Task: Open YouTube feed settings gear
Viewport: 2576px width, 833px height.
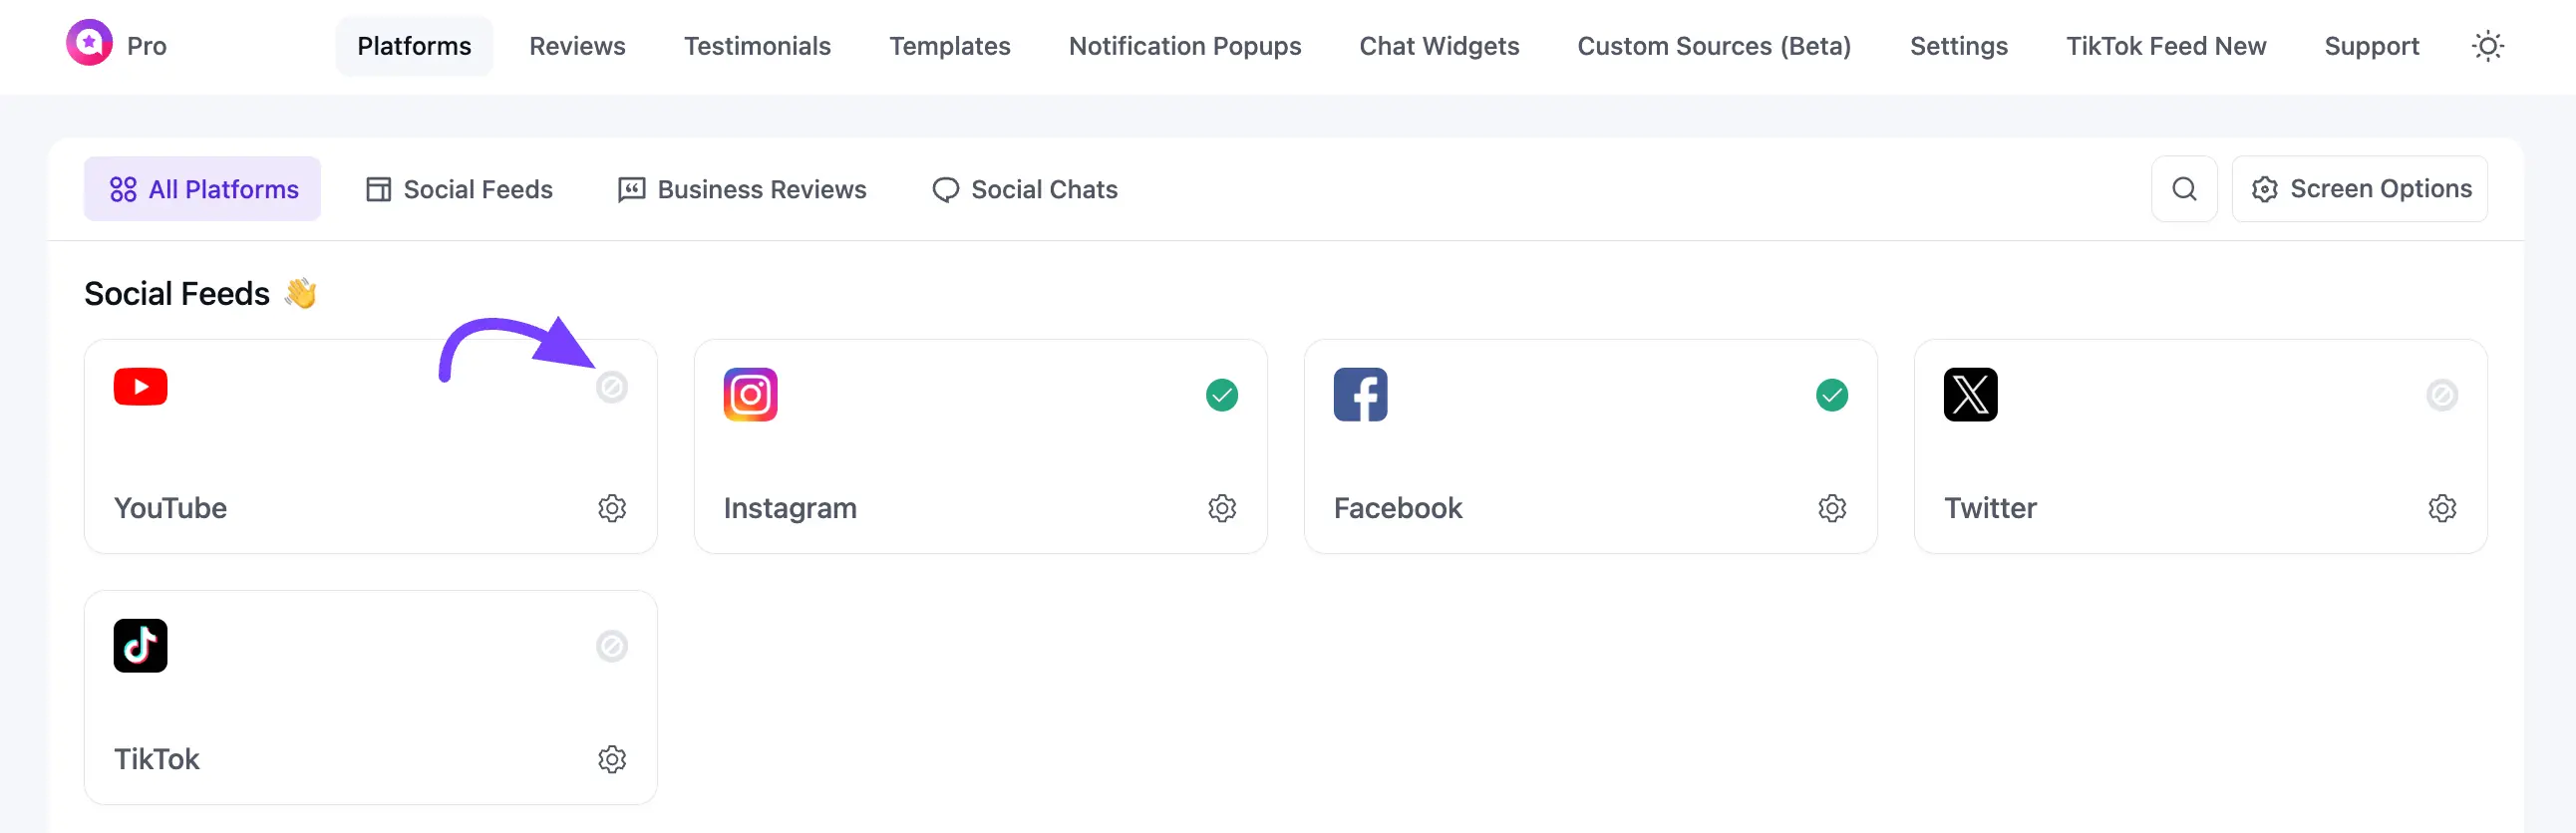Action: (612, 508)
